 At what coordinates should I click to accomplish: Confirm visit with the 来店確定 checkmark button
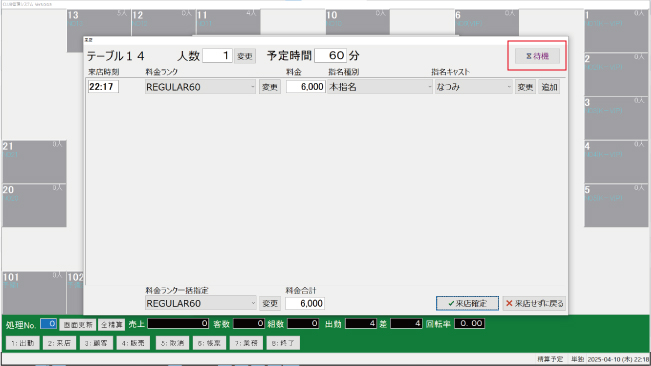[x=467, y=303]
